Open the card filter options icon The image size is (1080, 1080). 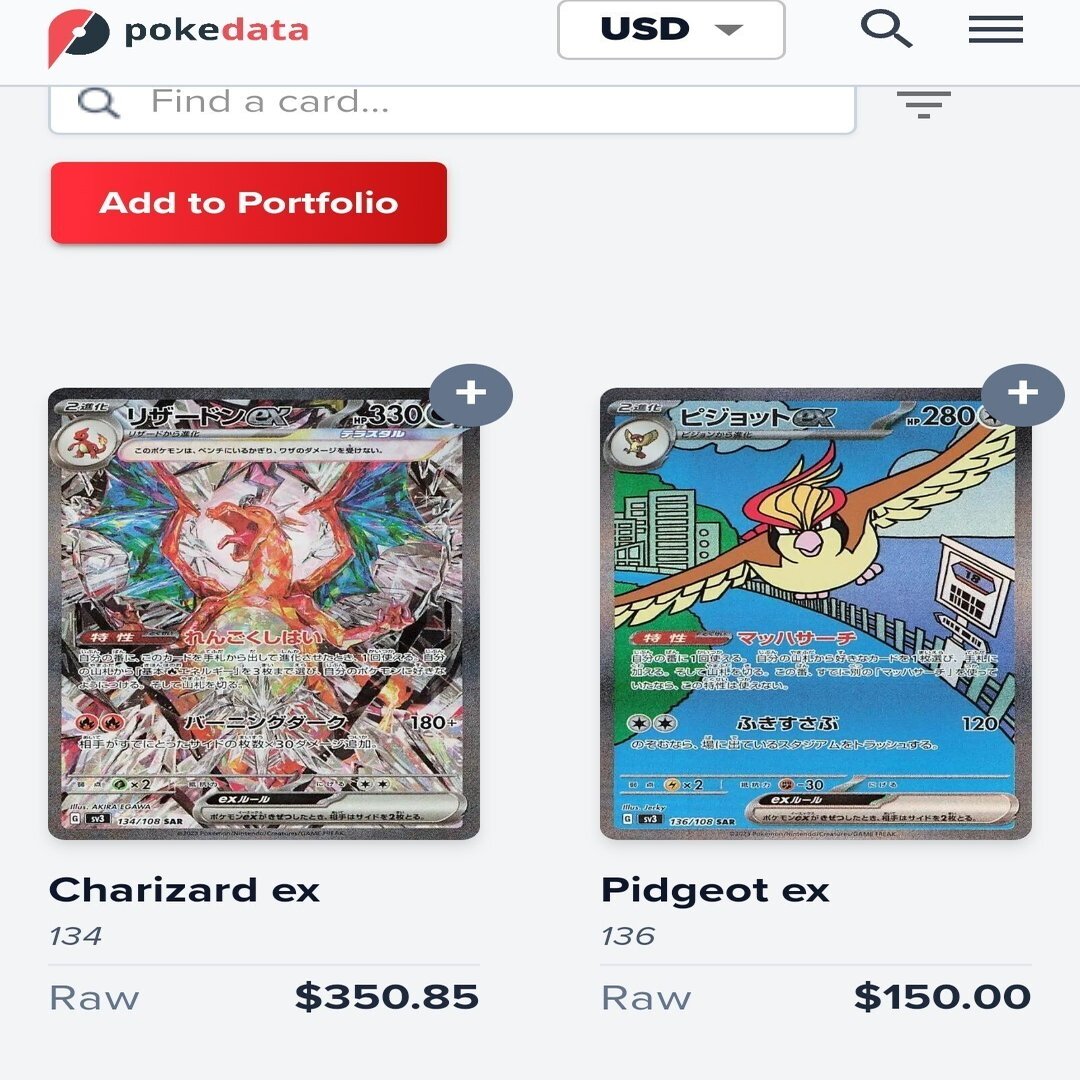(924, 104)
